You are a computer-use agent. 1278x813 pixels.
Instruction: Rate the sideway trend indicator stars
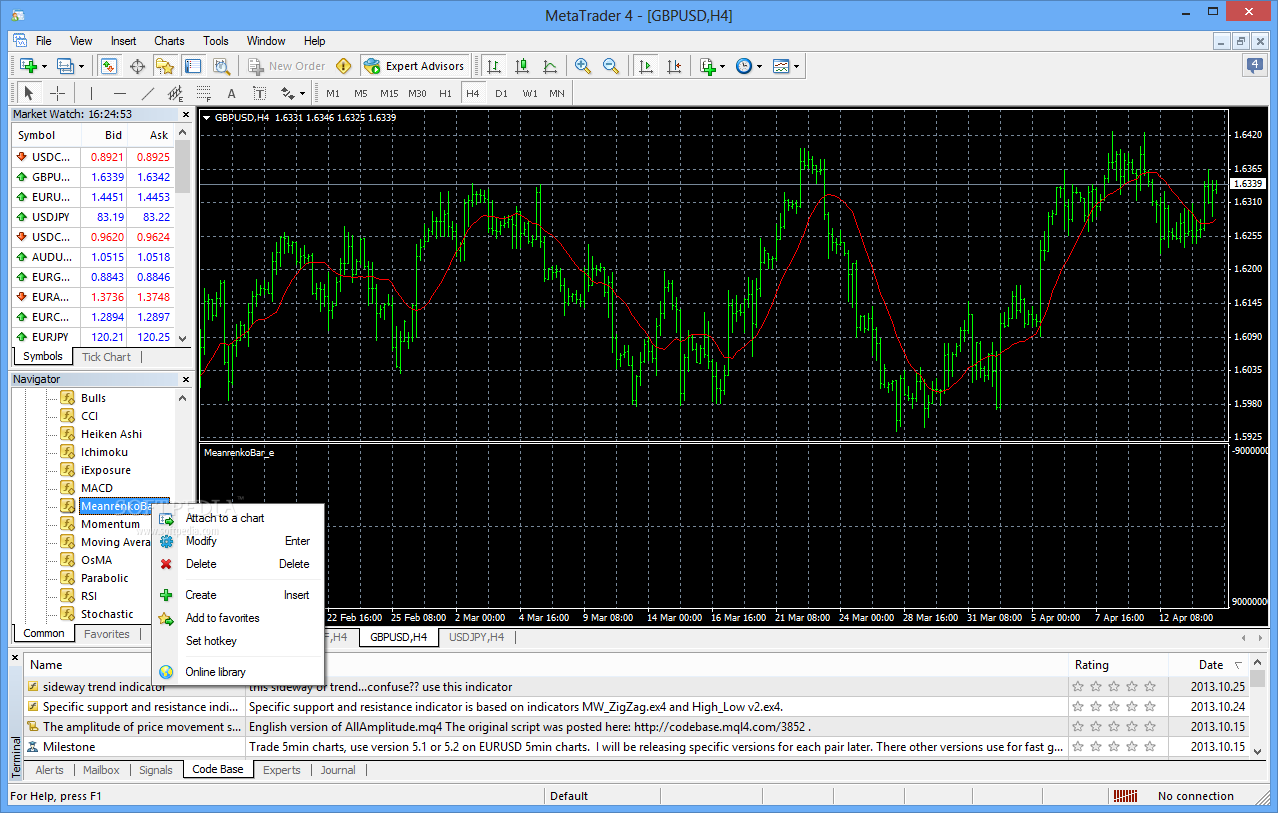(1114, 687)
